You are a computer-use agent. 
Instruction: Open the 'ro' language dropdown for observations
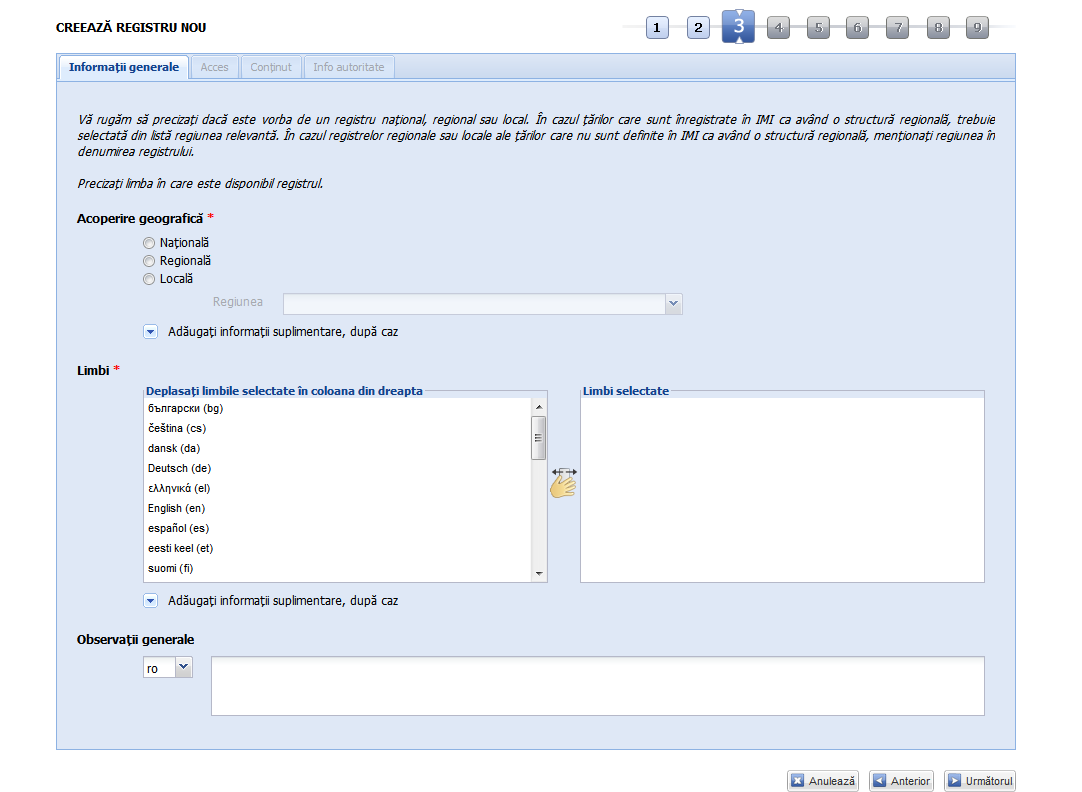pyautogui.click(x=184, y=668)
